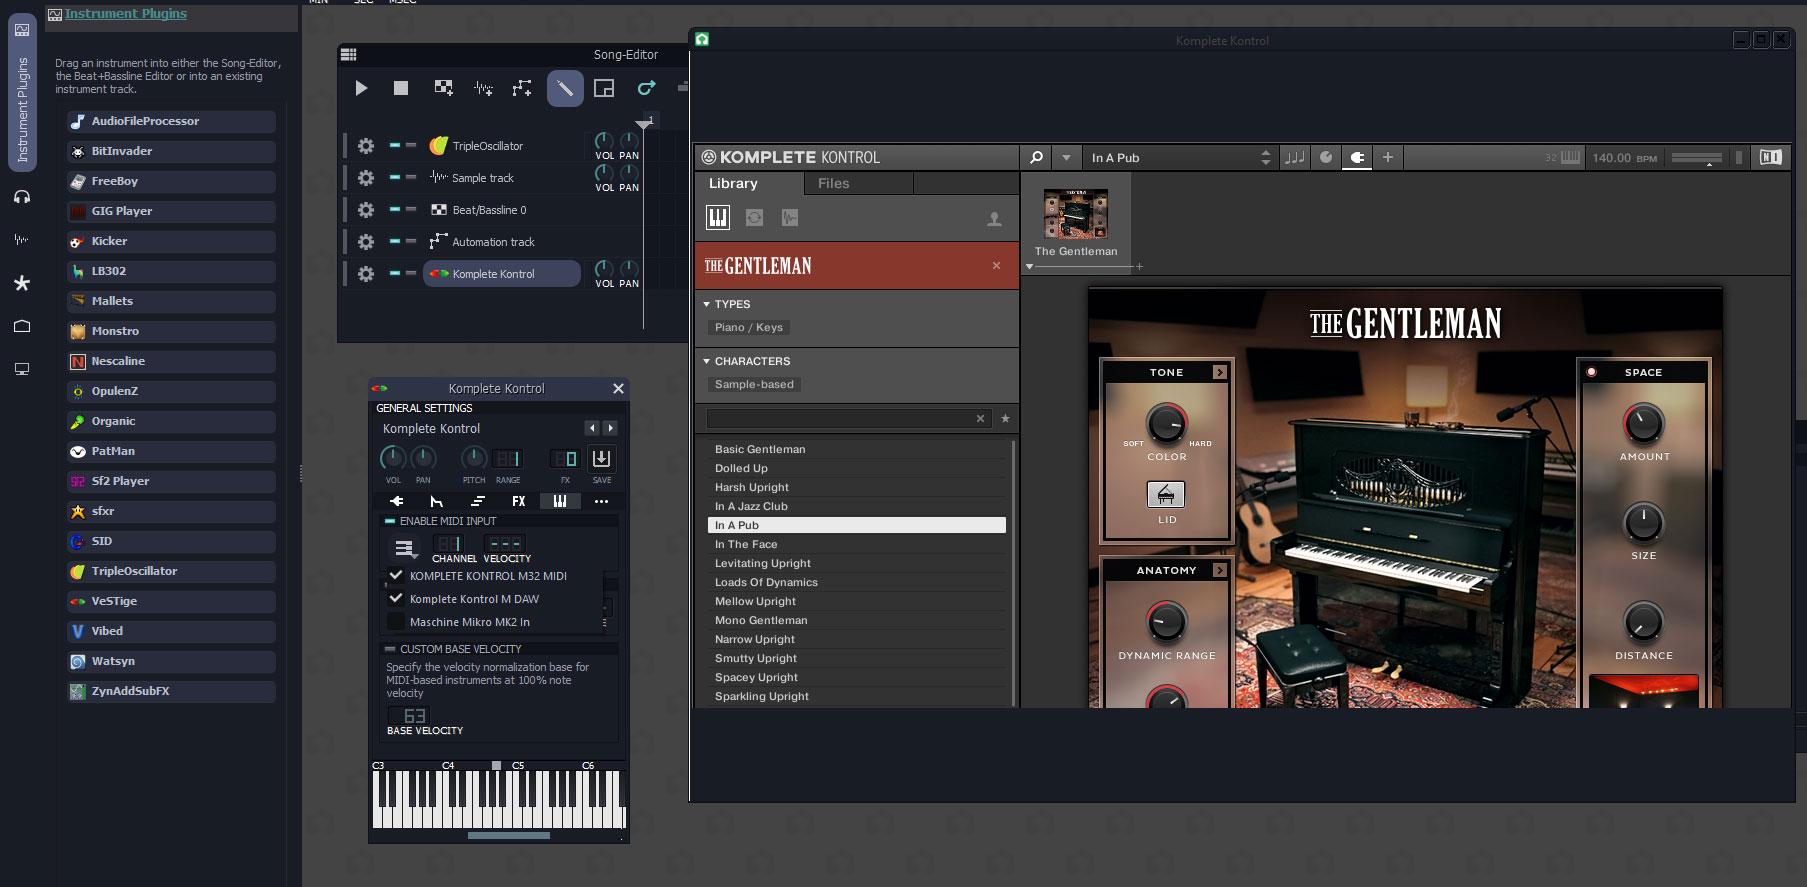
Task: Click the preset search input field
Action: point(848,418)
